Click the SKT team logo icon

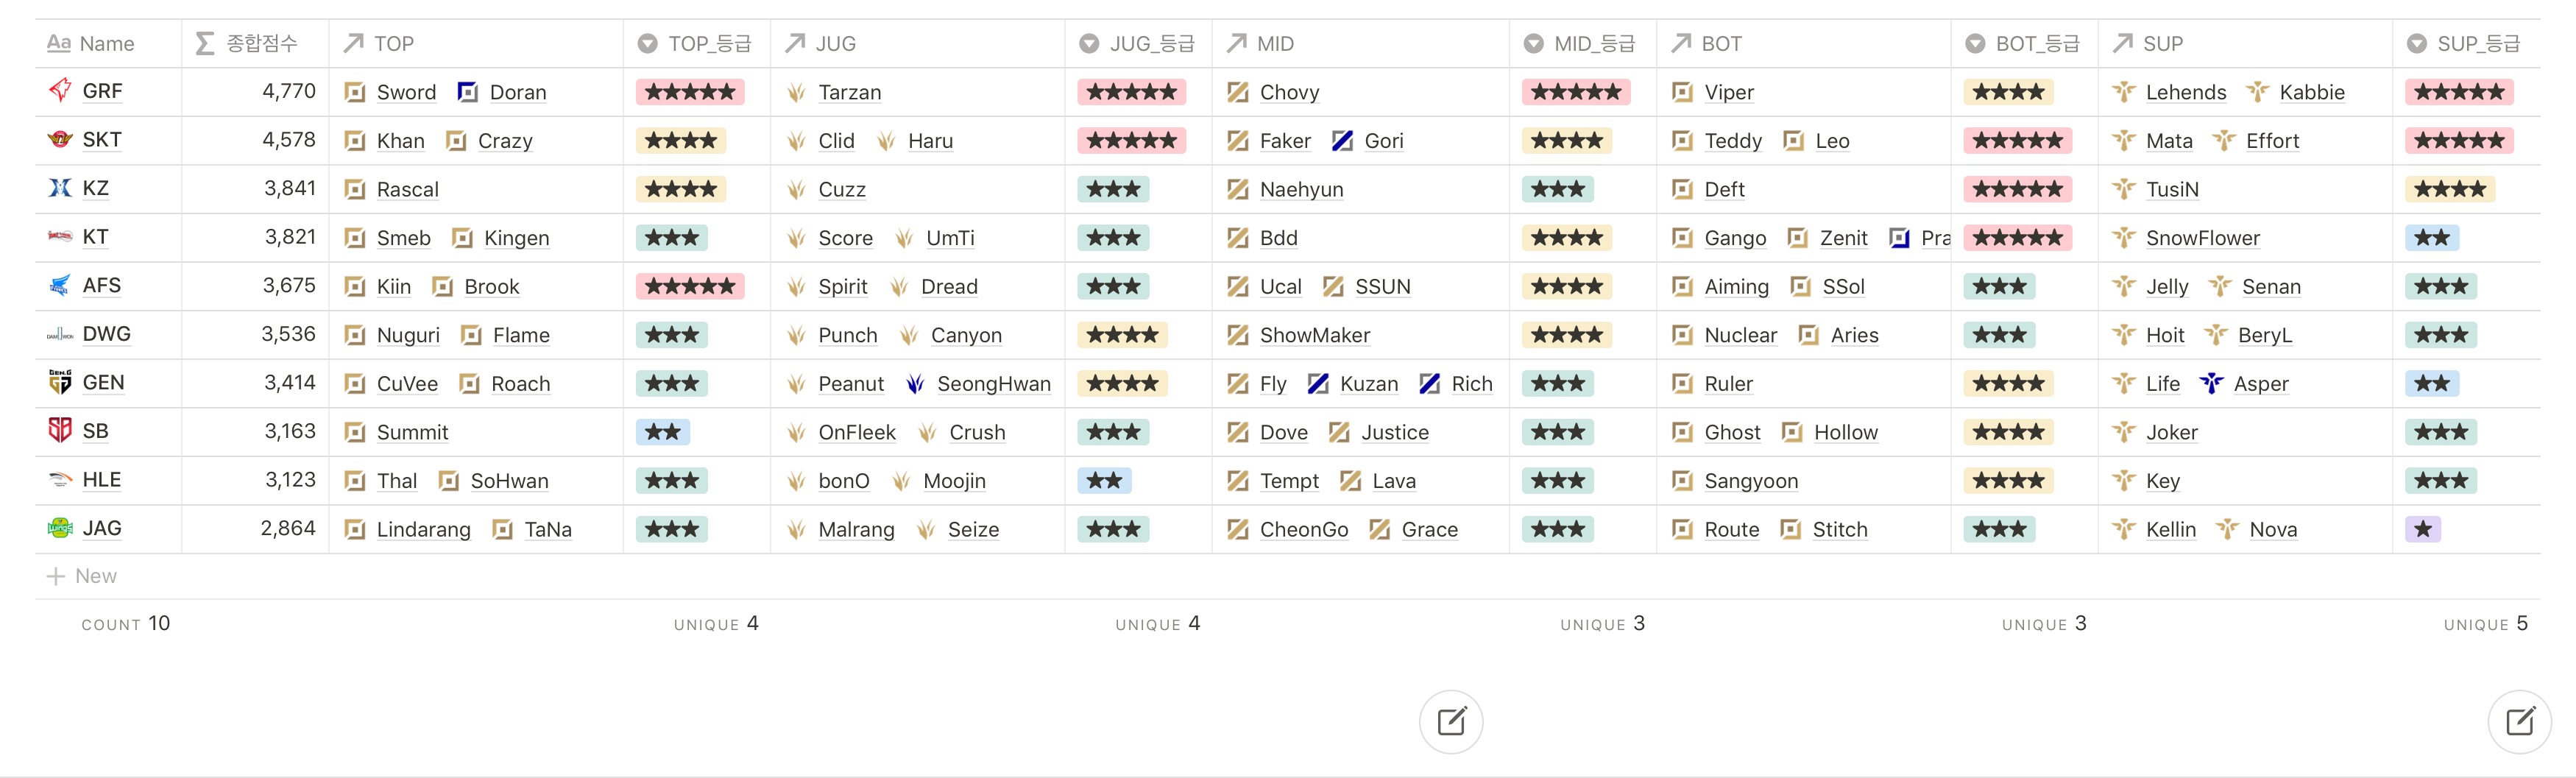60,140
